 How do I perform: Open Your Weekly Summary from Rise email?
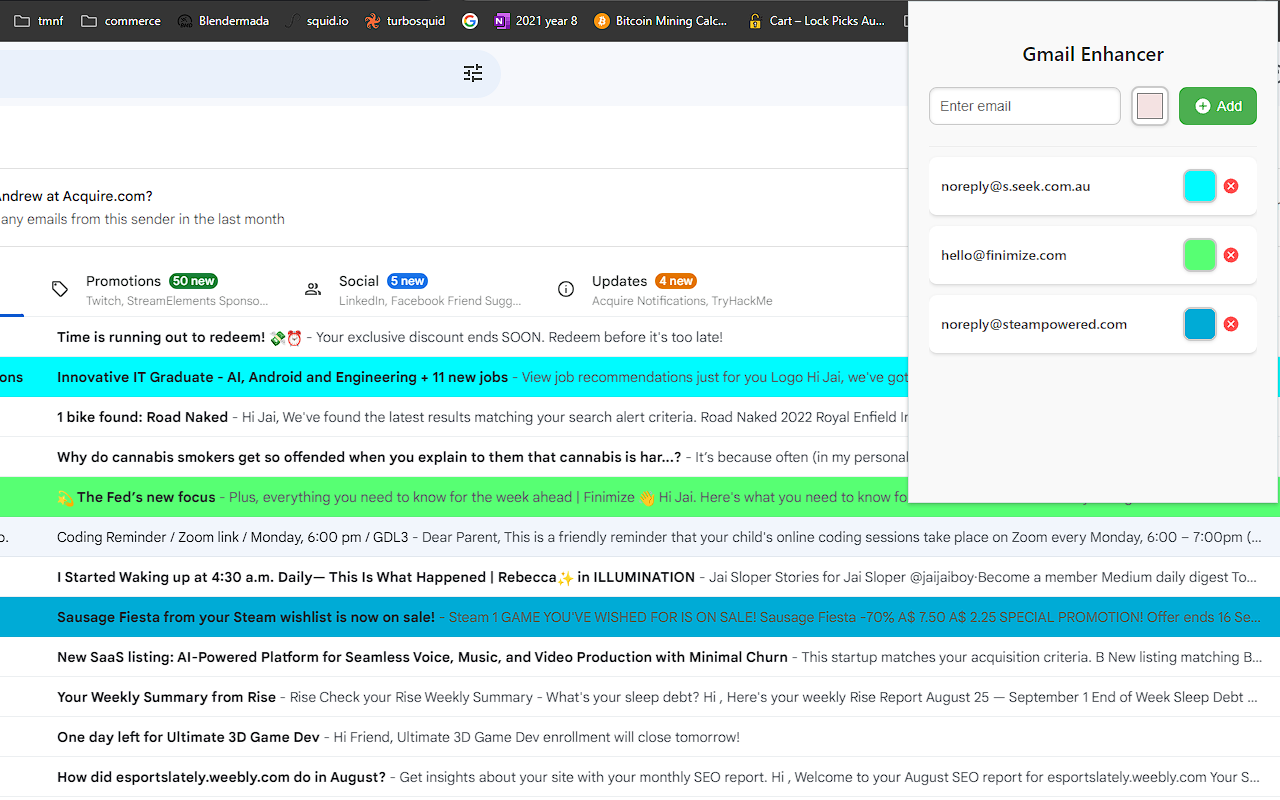point(640,697)
